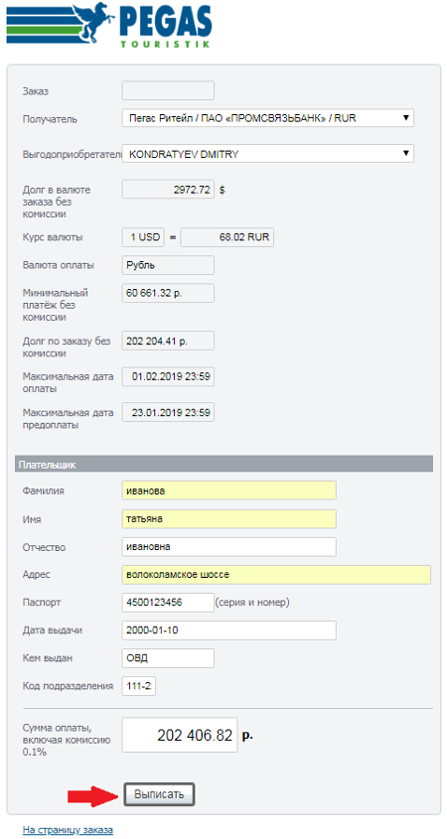Click the Pegas Touristik logo
The image size is (447, 839).
[x=109, y=25]
